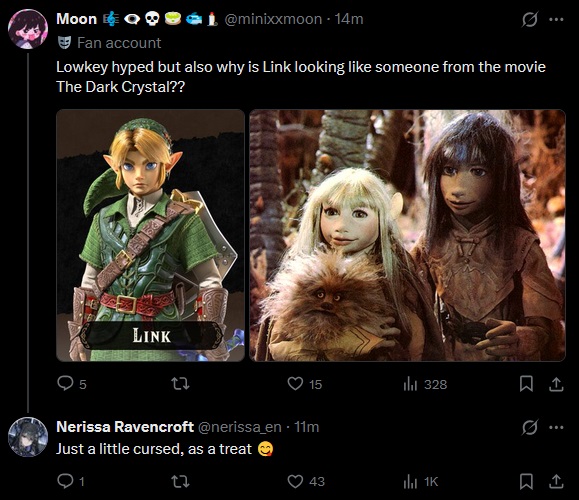The width and height of the screenshot is (579, 500).
Task: Open Grok icon on Moon's tweet
Action: pos(530,19)
